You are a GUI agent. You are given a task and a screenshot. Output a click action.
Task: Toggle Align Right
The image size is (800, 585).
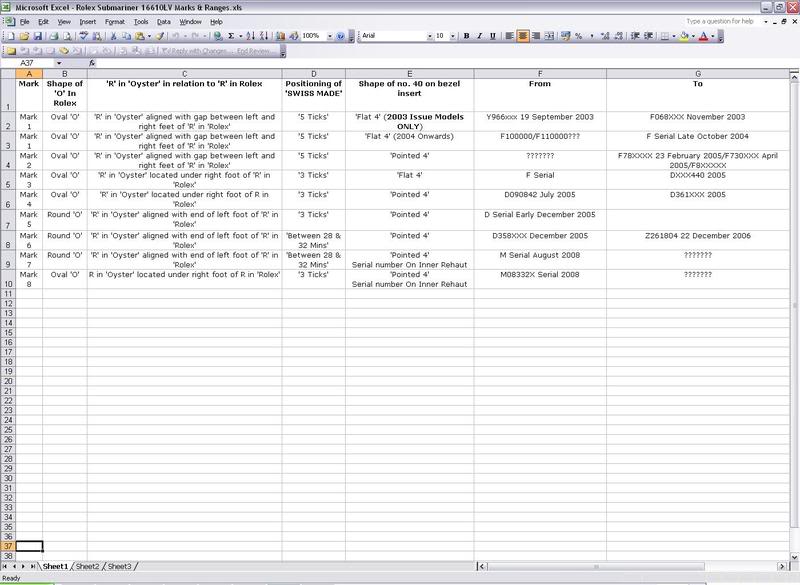click(536, 36)
